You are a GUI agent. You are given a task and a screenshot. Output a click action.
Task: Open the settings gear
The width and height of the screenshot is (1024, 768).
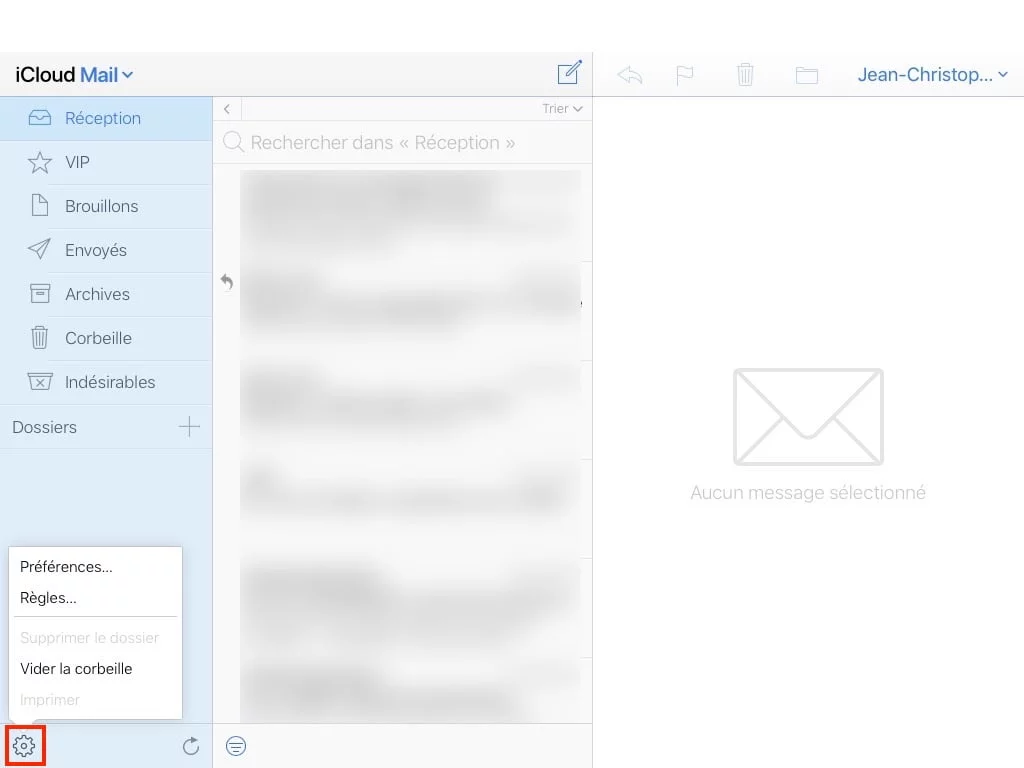(24, 745)
